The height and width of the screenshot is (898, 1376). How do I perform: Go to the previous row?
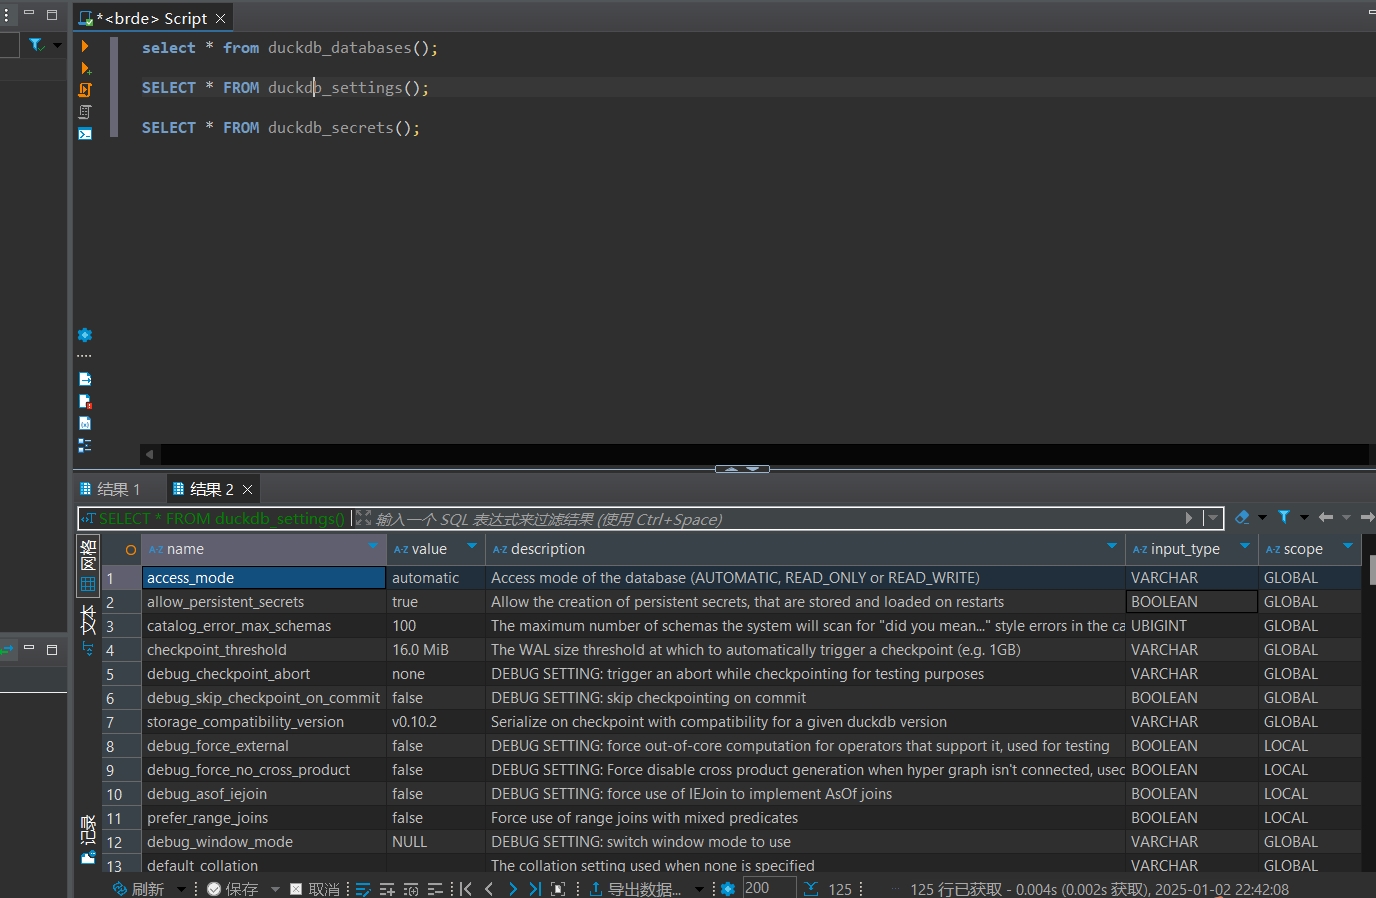(x=489, y=889)
